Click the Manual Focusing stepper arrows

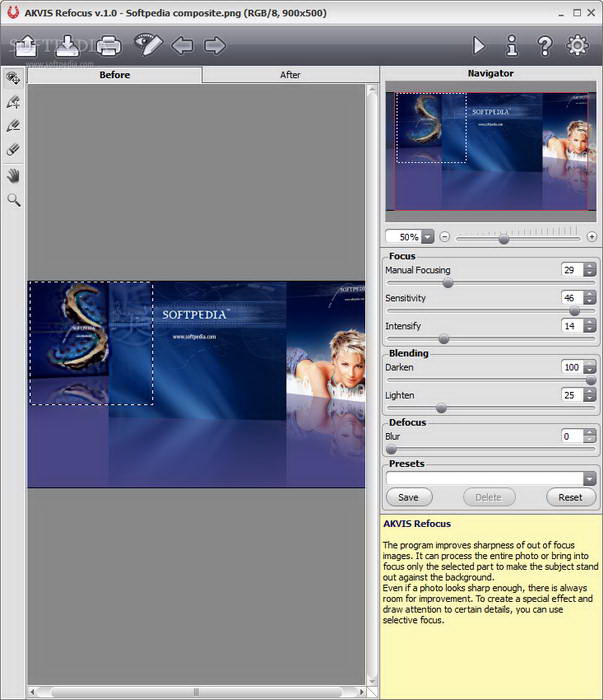point(590,270)
